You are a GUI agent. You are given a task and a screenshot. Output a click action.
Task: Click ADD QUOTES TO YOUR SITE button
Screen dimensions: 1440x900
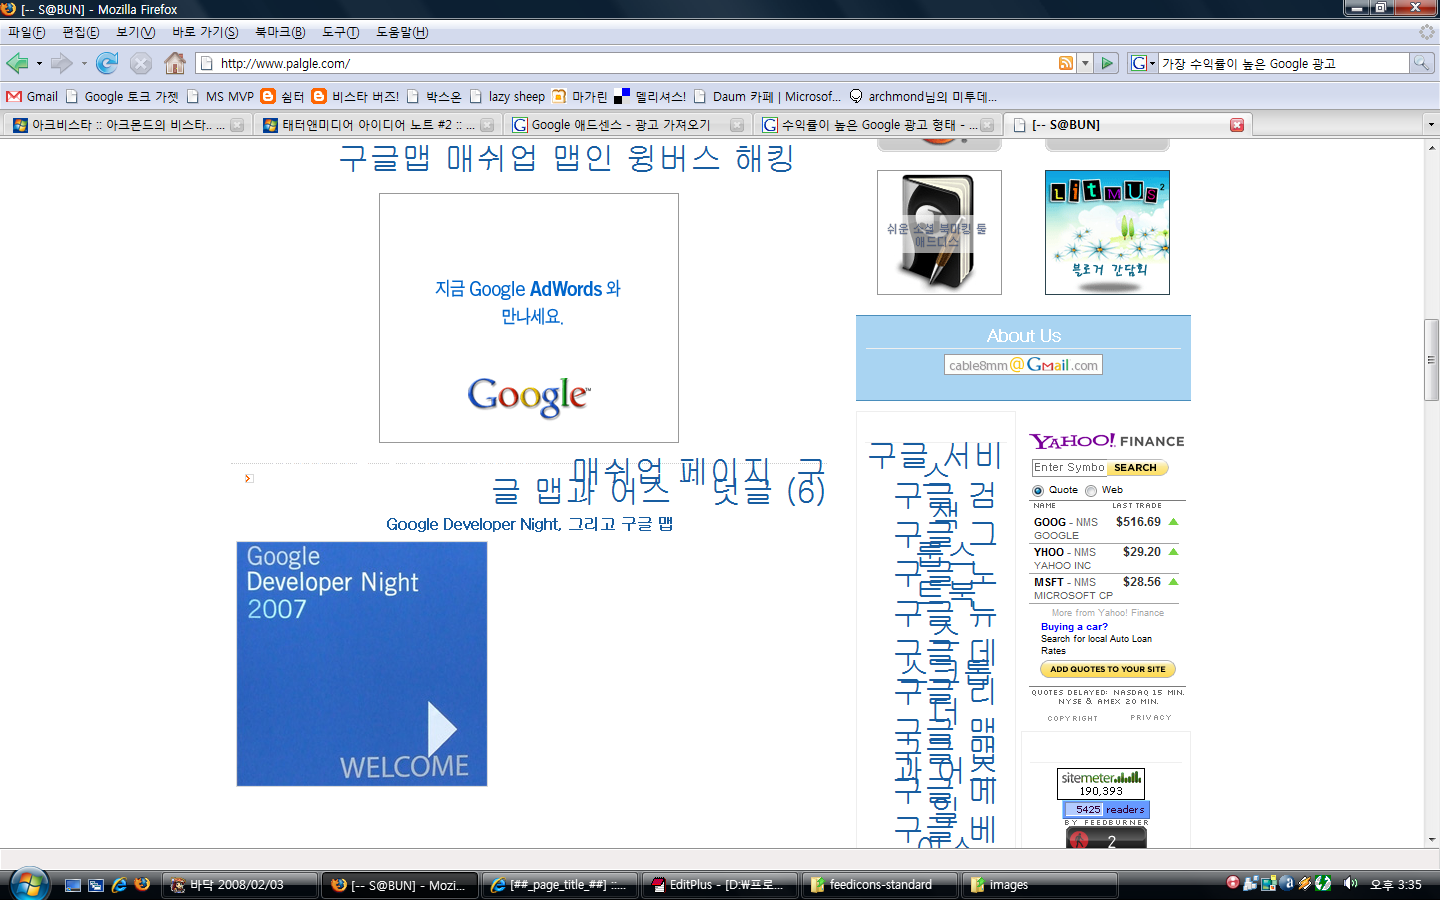1107,669
